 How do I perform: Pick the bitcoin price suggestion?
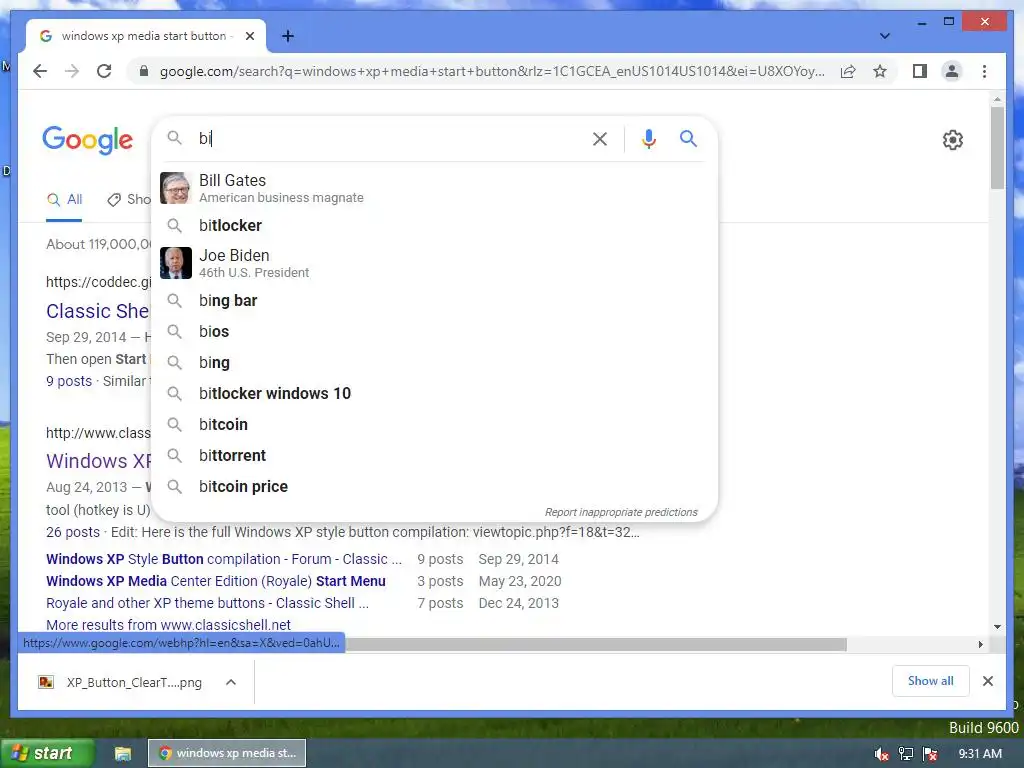(x=434, y=487)
